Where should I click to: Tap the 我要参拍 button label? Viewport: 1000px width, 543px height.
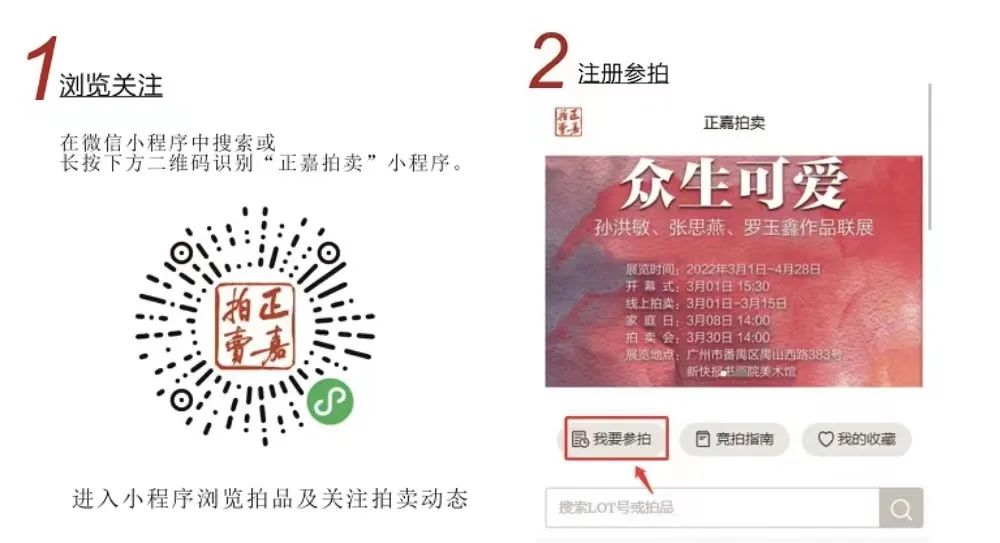tap(622, 439)
